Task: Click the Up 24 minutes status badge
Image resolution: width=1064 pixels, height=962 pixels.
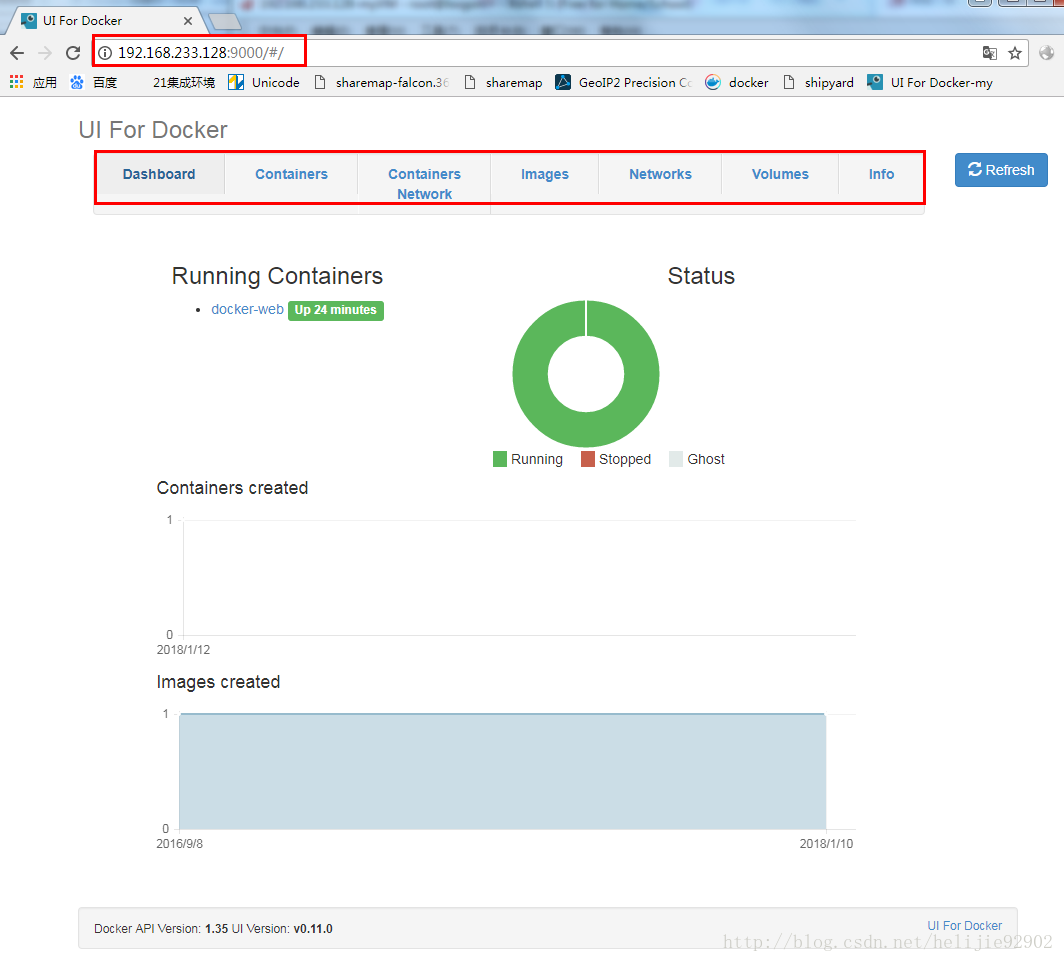Action: [x=336, y=310]
